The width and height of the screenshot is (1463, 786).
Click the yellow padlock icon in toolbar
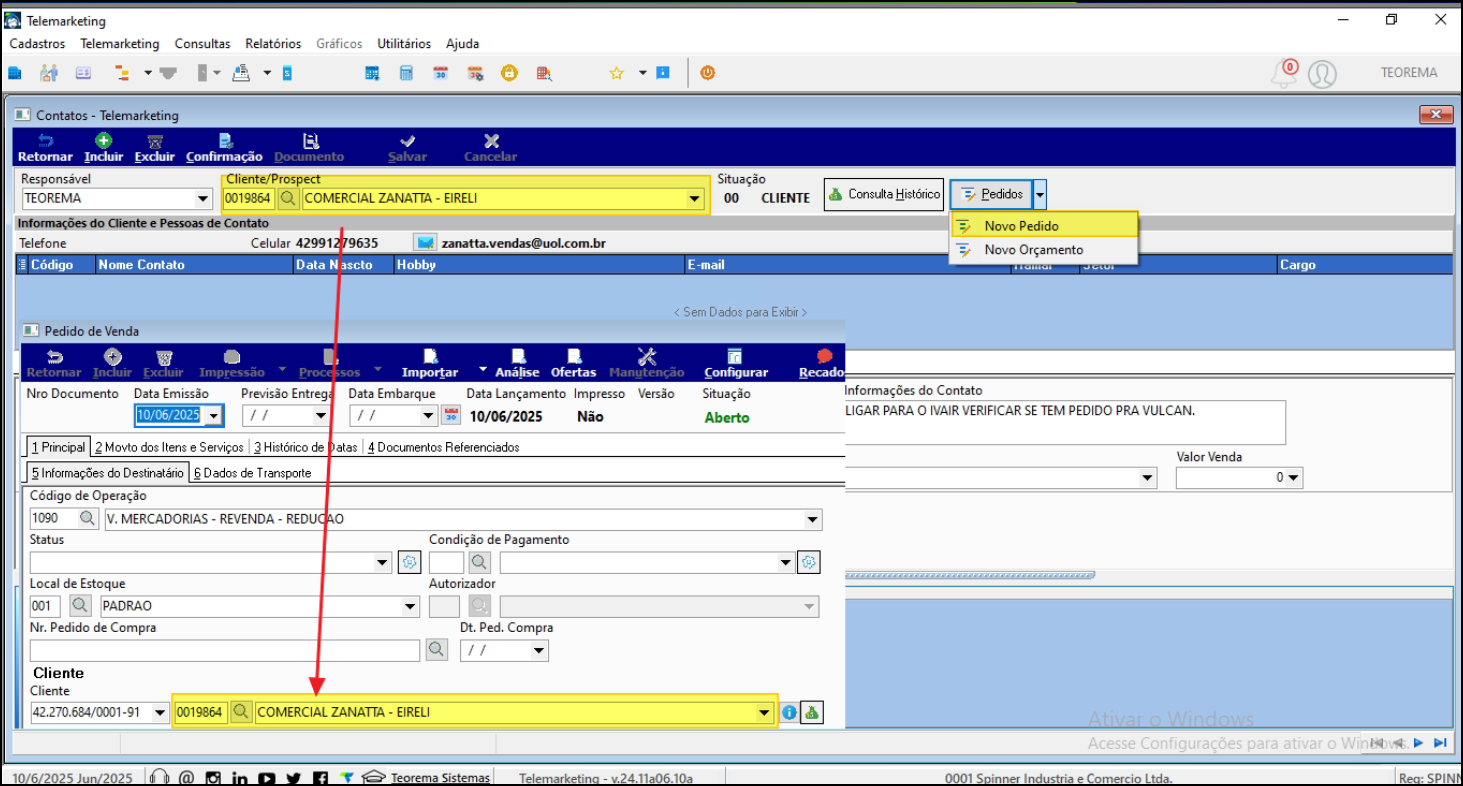coord(509,73)
